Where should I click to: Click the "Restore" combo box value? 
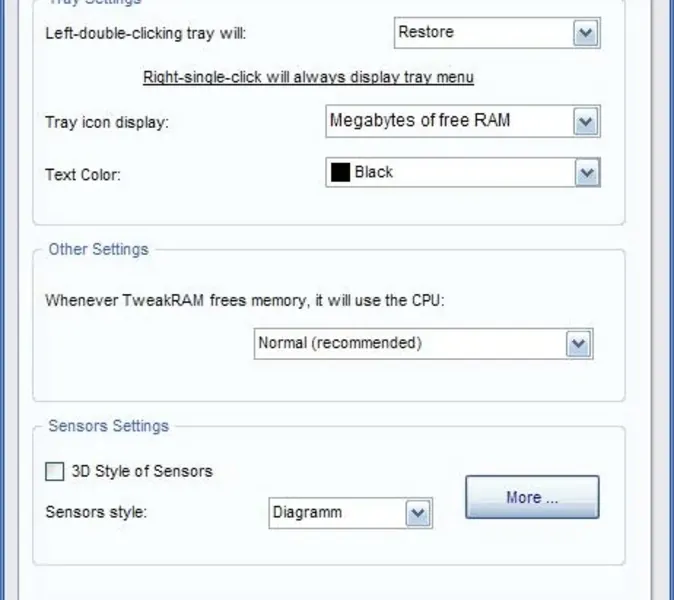coord(482,32)
